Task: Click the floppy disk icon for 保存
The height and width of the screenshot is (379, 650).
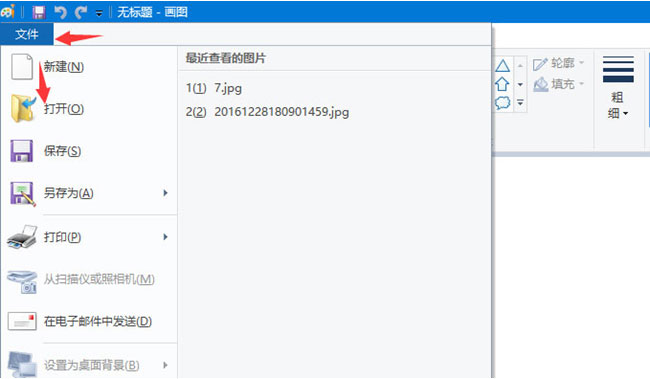Action: (x=22, y=151)
